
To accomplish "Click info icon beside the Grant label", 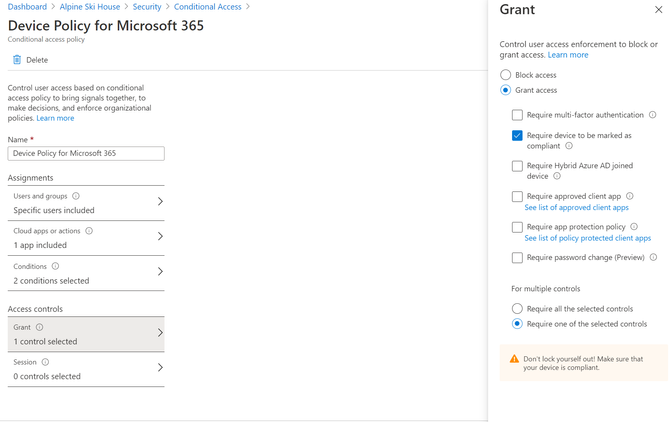I will [x=39, y=327].
